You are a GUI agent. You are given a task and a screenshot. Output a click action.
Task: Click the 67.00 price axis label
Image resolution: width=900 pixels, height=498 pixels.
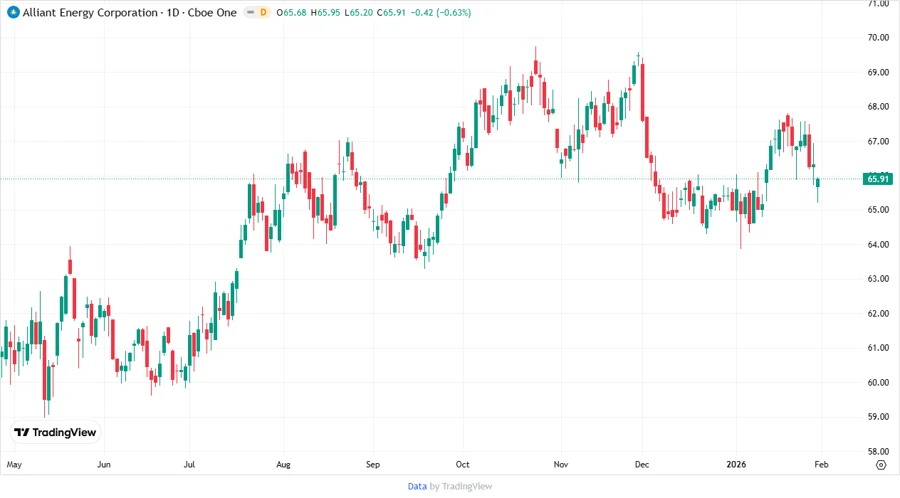[x=878, y=141]
